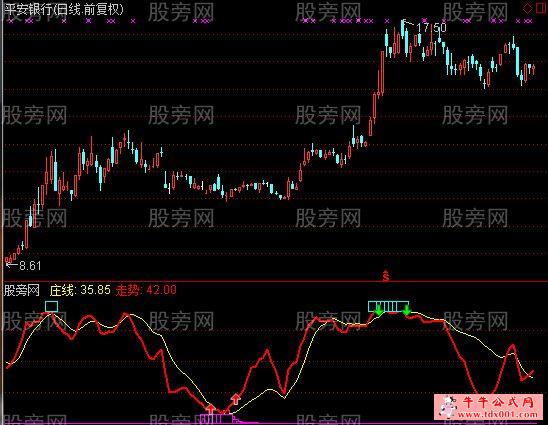Click the 股旁网 indicator name label
The image size is (548, 425).
22,290
